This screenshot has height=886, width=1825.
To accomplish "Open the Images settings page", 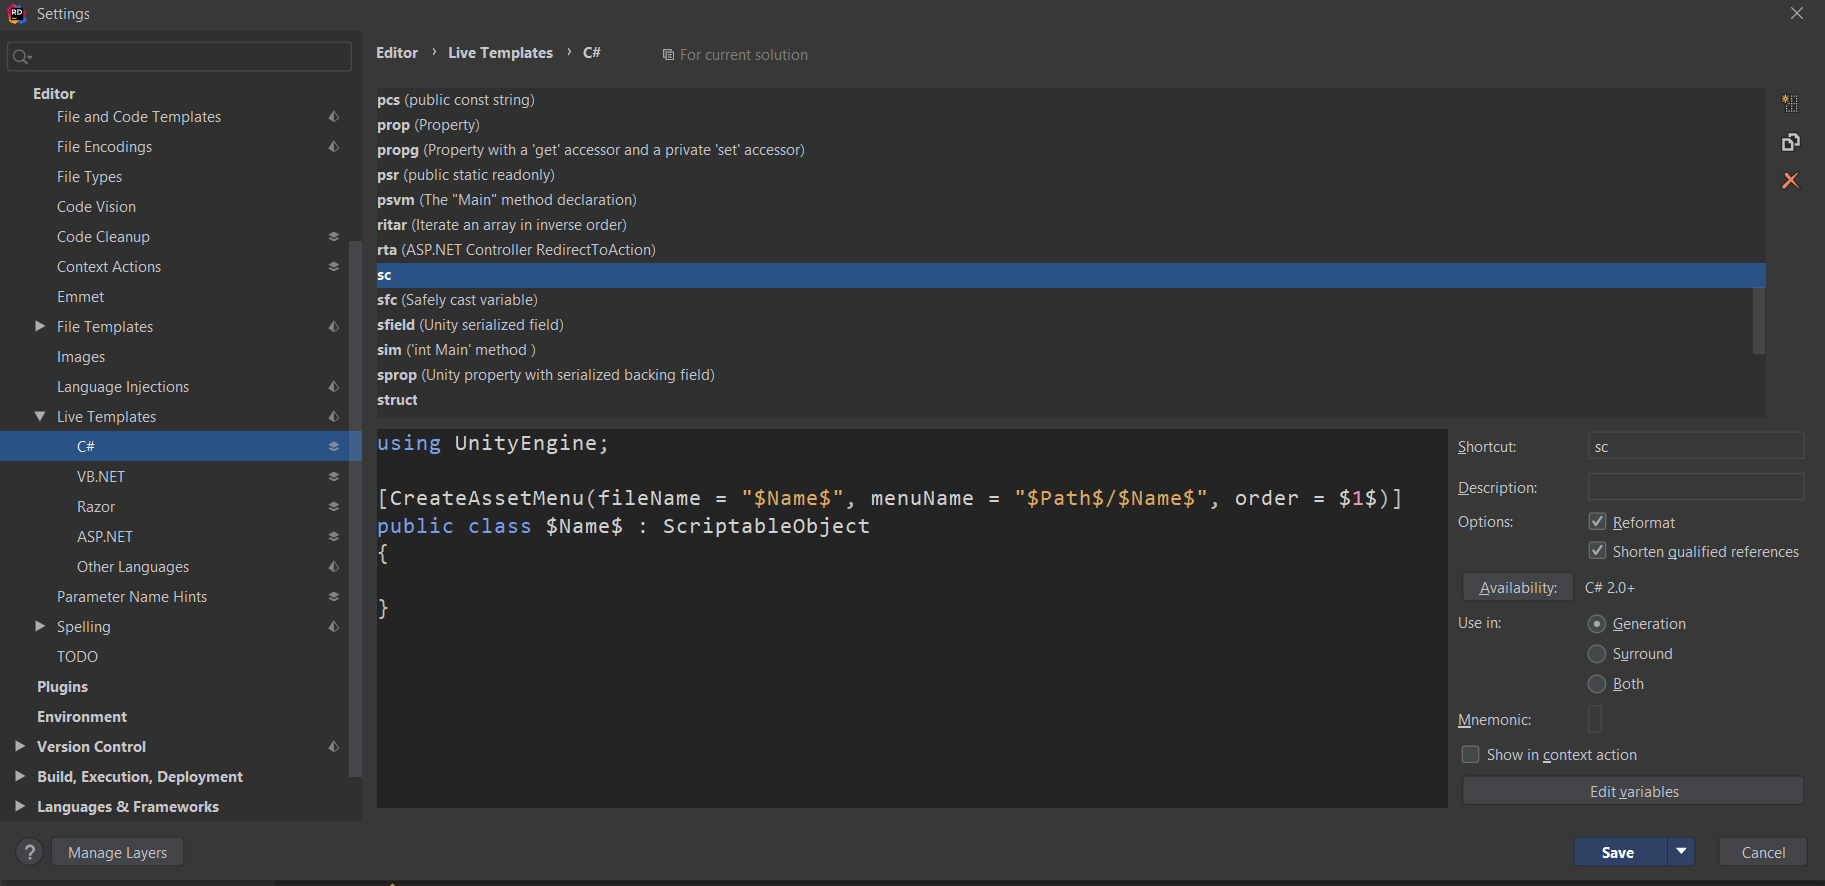I will point(81,357).
